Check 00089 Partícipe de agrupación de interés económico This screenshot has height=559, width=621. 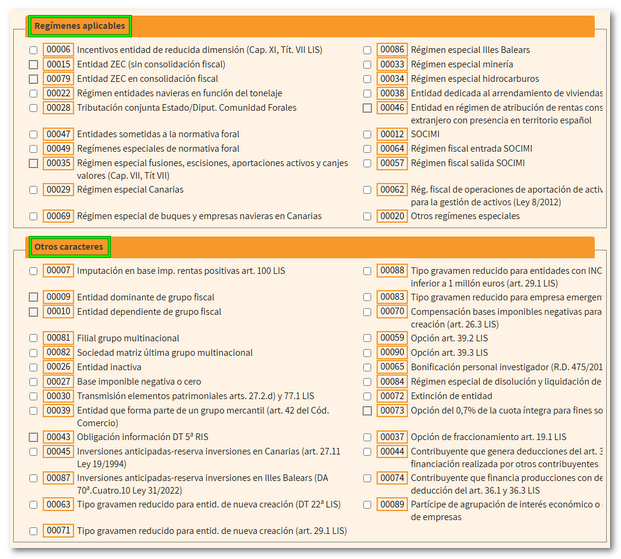(x=367, y=505)
